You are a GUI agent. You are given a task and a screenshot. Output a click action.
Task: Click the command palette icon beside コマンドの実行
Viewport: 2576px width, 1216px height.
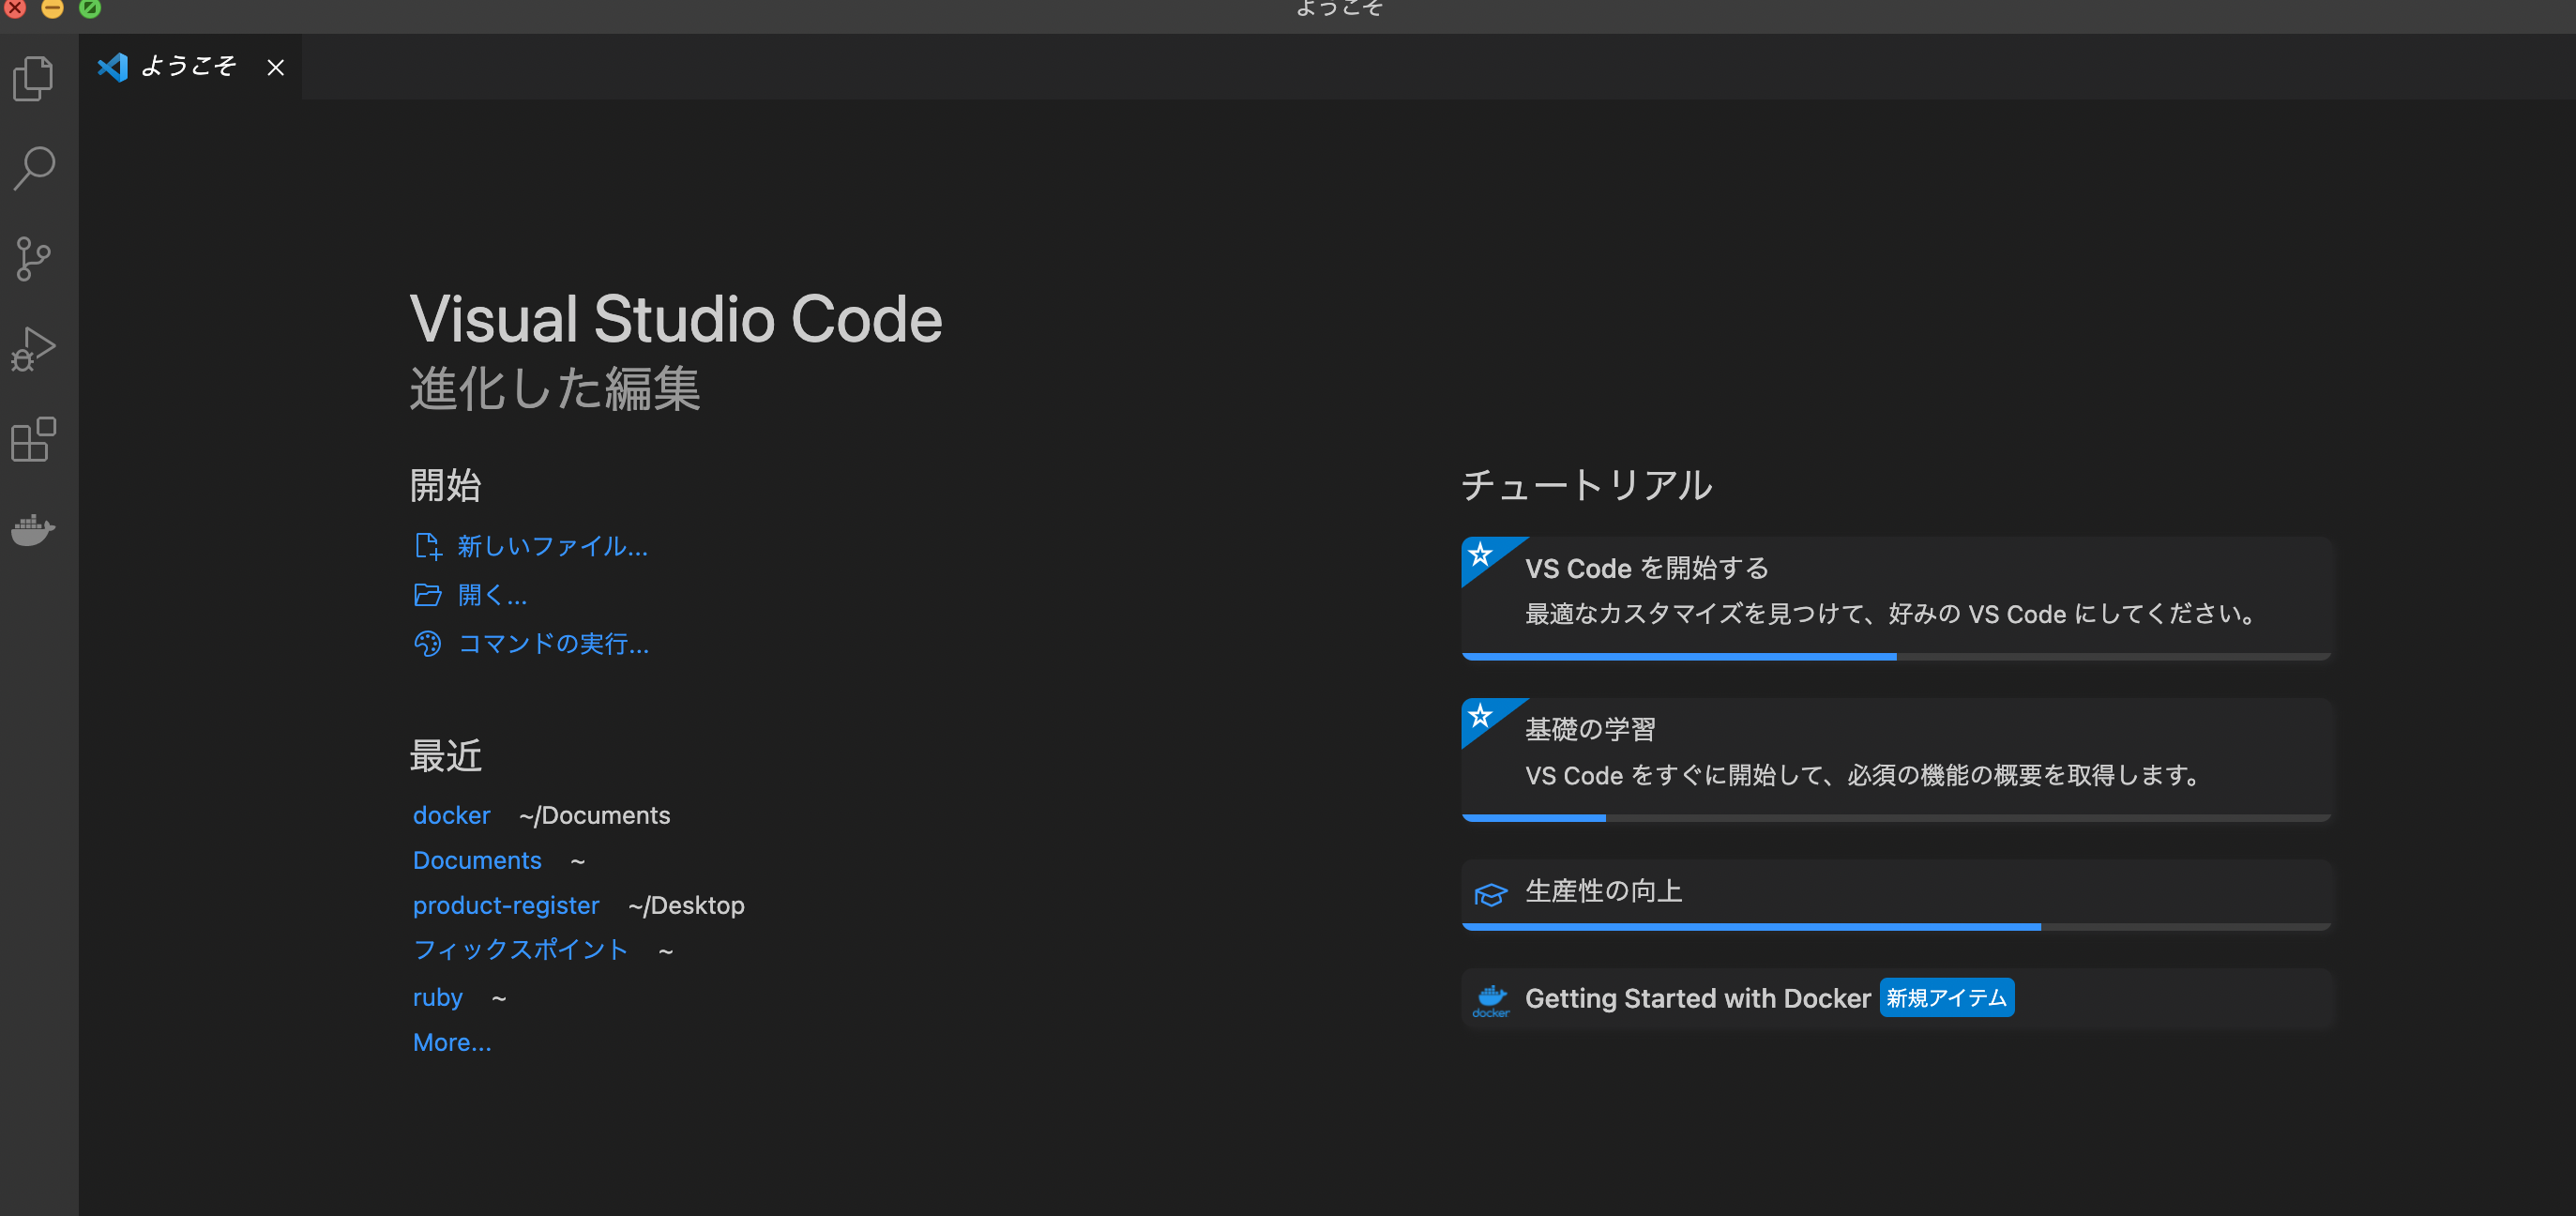(428, 644)
